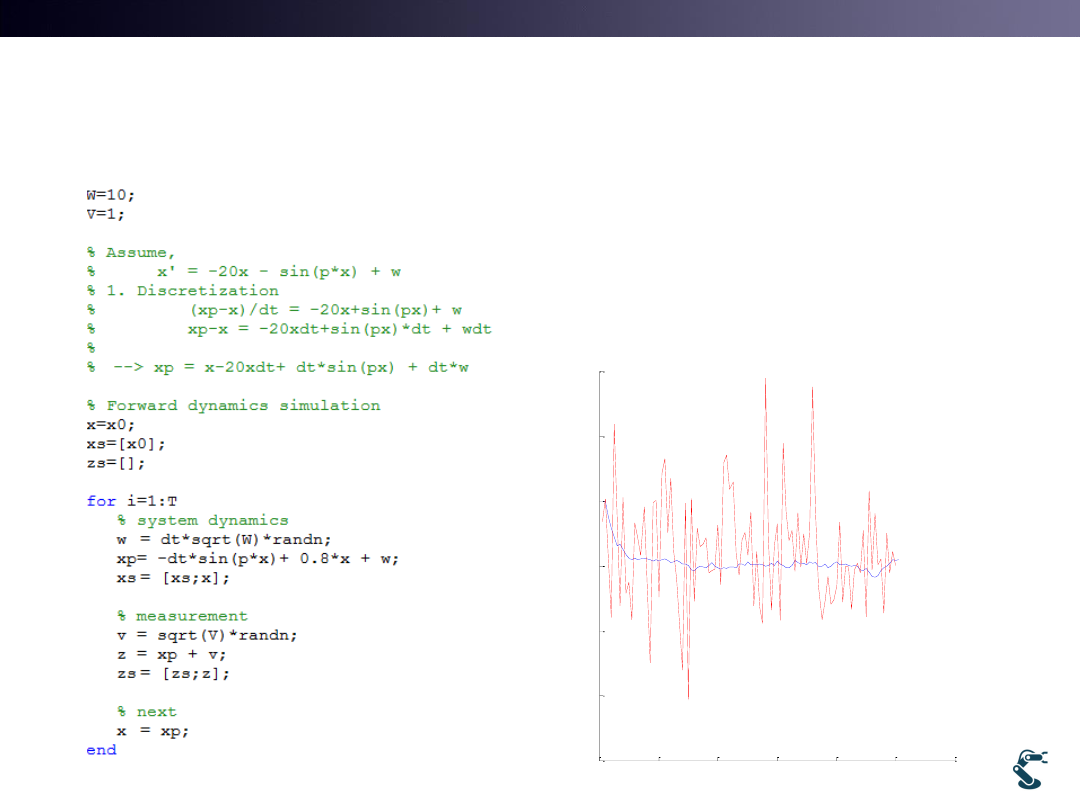Click the 'end' keyword in the code

coord(101,750)
